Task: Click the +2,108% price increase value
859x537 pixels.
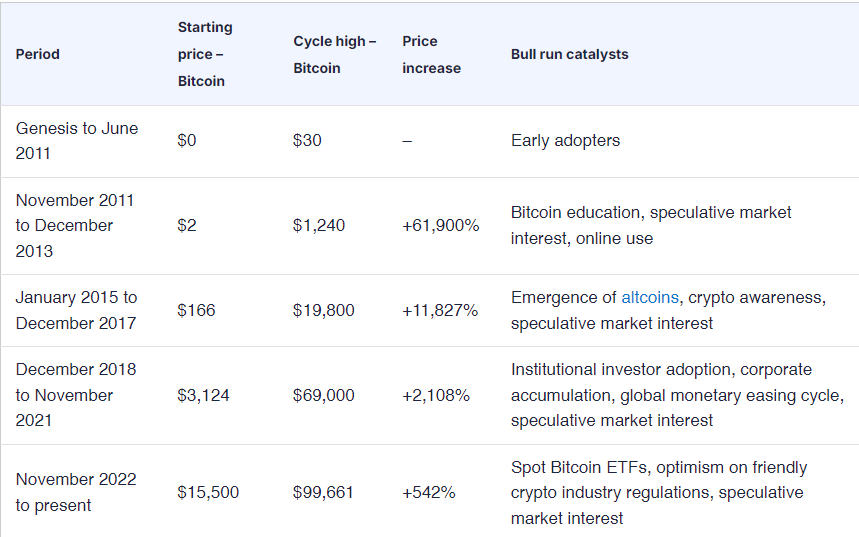Action: point(436,396)
